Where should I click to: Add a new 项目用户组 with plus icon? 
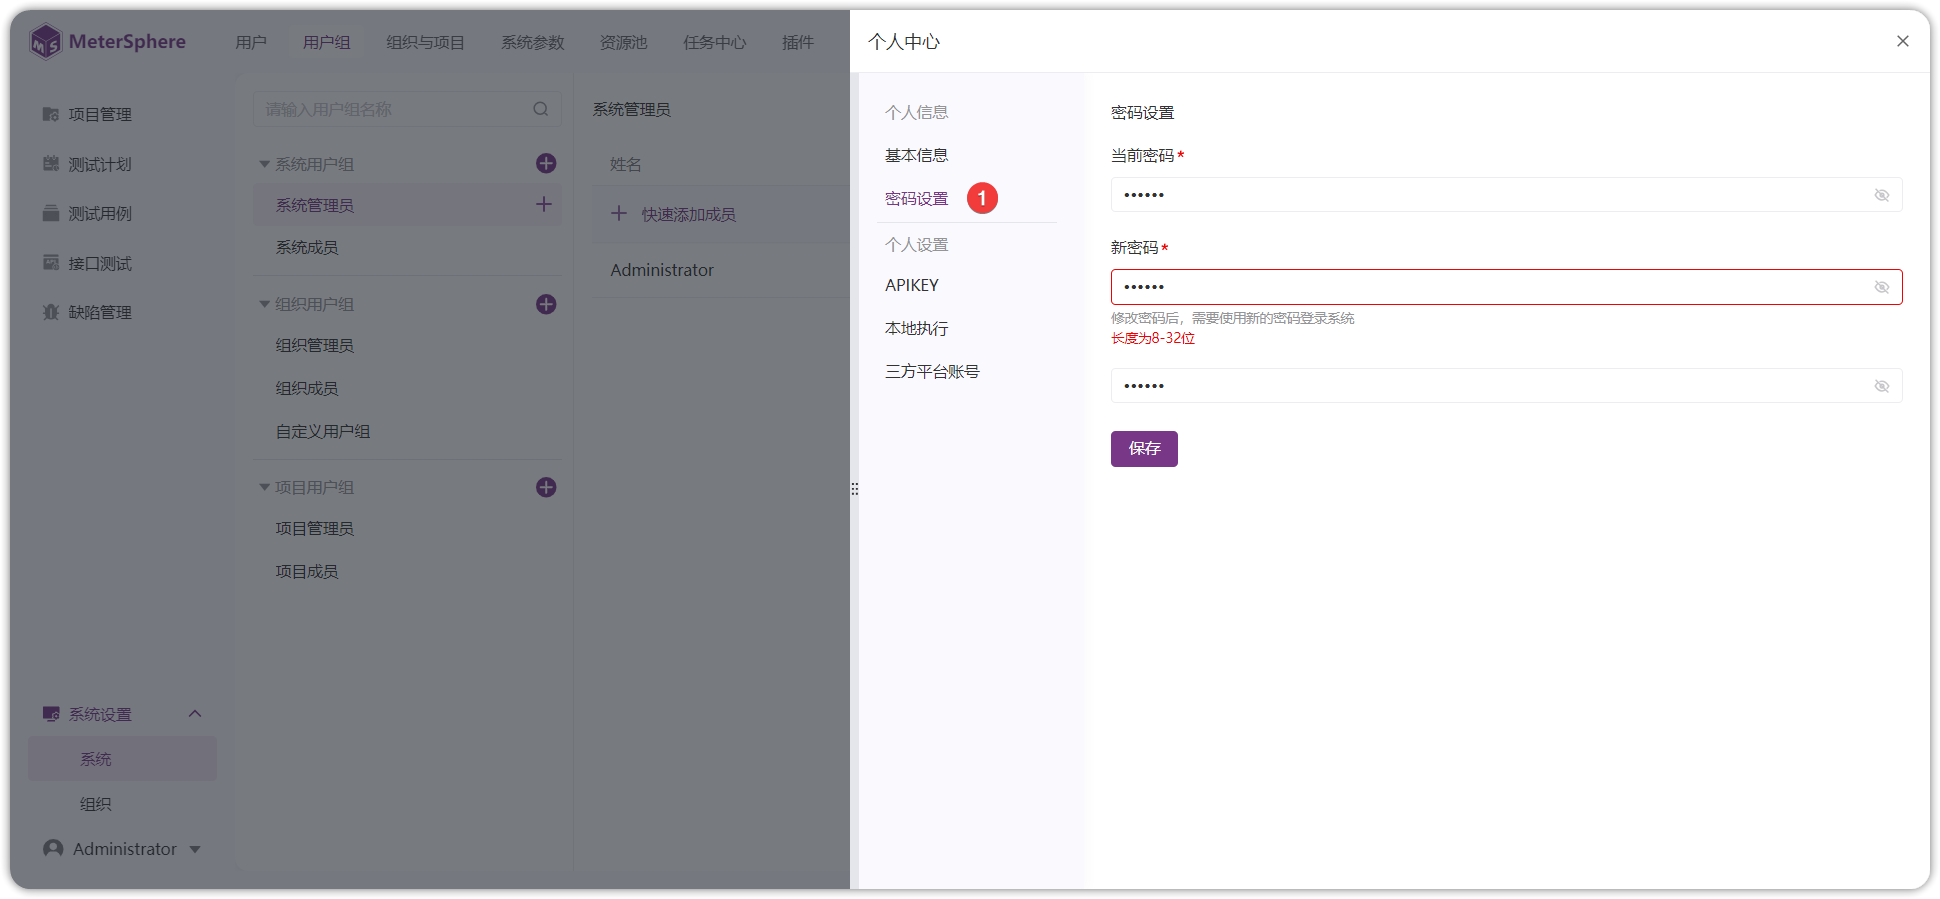pyautogui.click(x=546, y=487)
